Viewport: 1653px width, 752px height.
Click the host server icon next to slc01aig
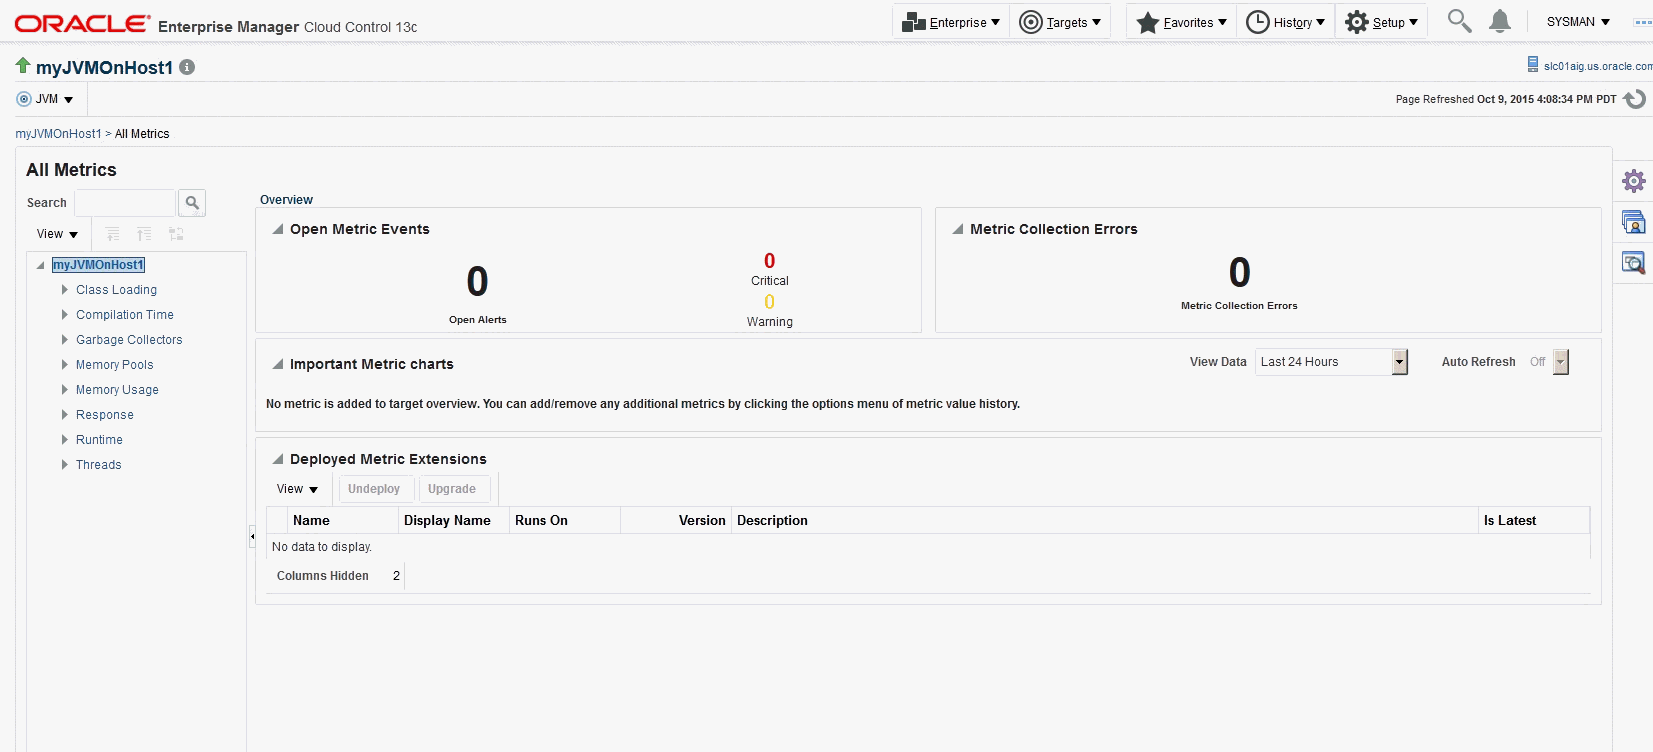click(x=1532, y=65)
